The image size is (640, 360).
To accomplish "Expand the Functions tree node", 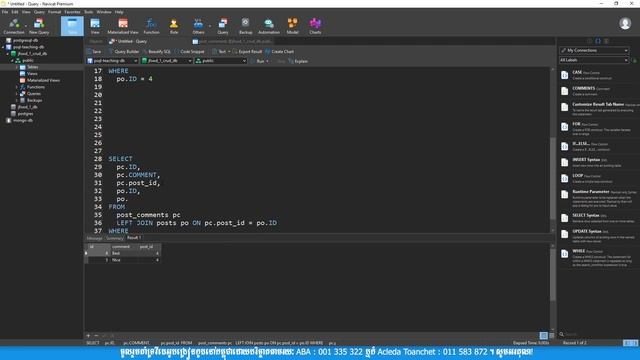I will tap(17, 87).
